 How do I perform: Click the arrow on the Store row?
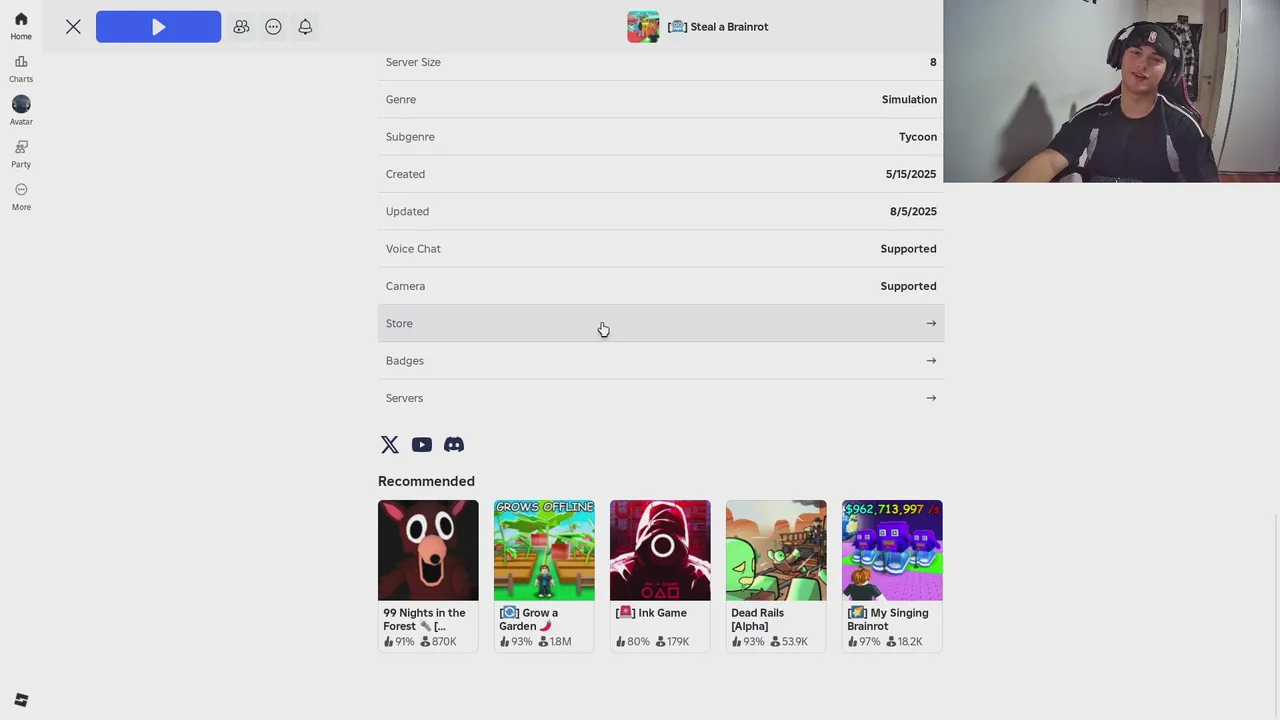[x=931, y=323]
